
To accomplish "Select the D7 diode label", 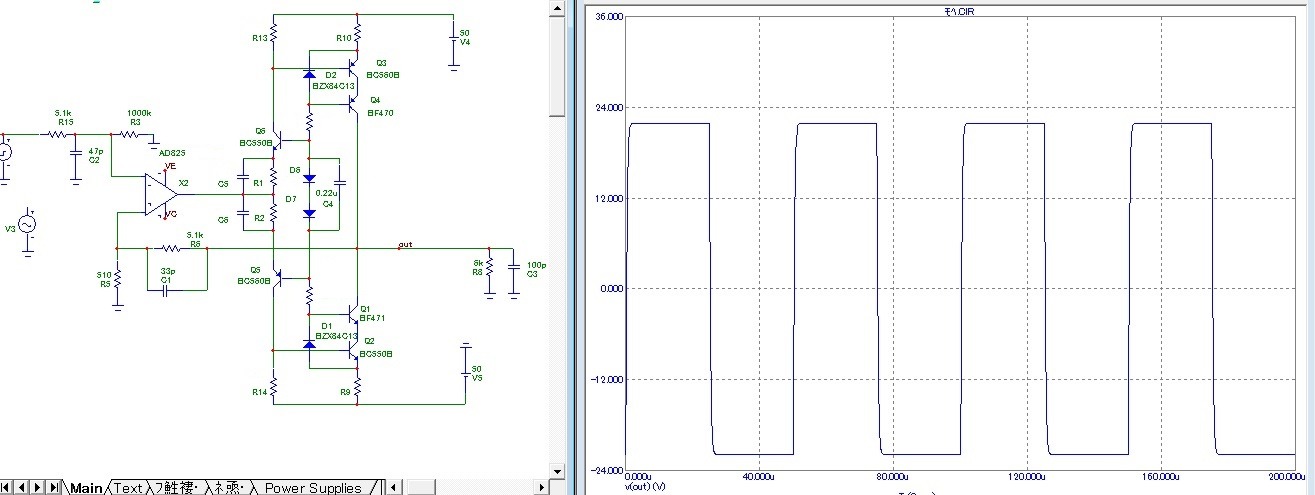I will (x=291, y=199).
